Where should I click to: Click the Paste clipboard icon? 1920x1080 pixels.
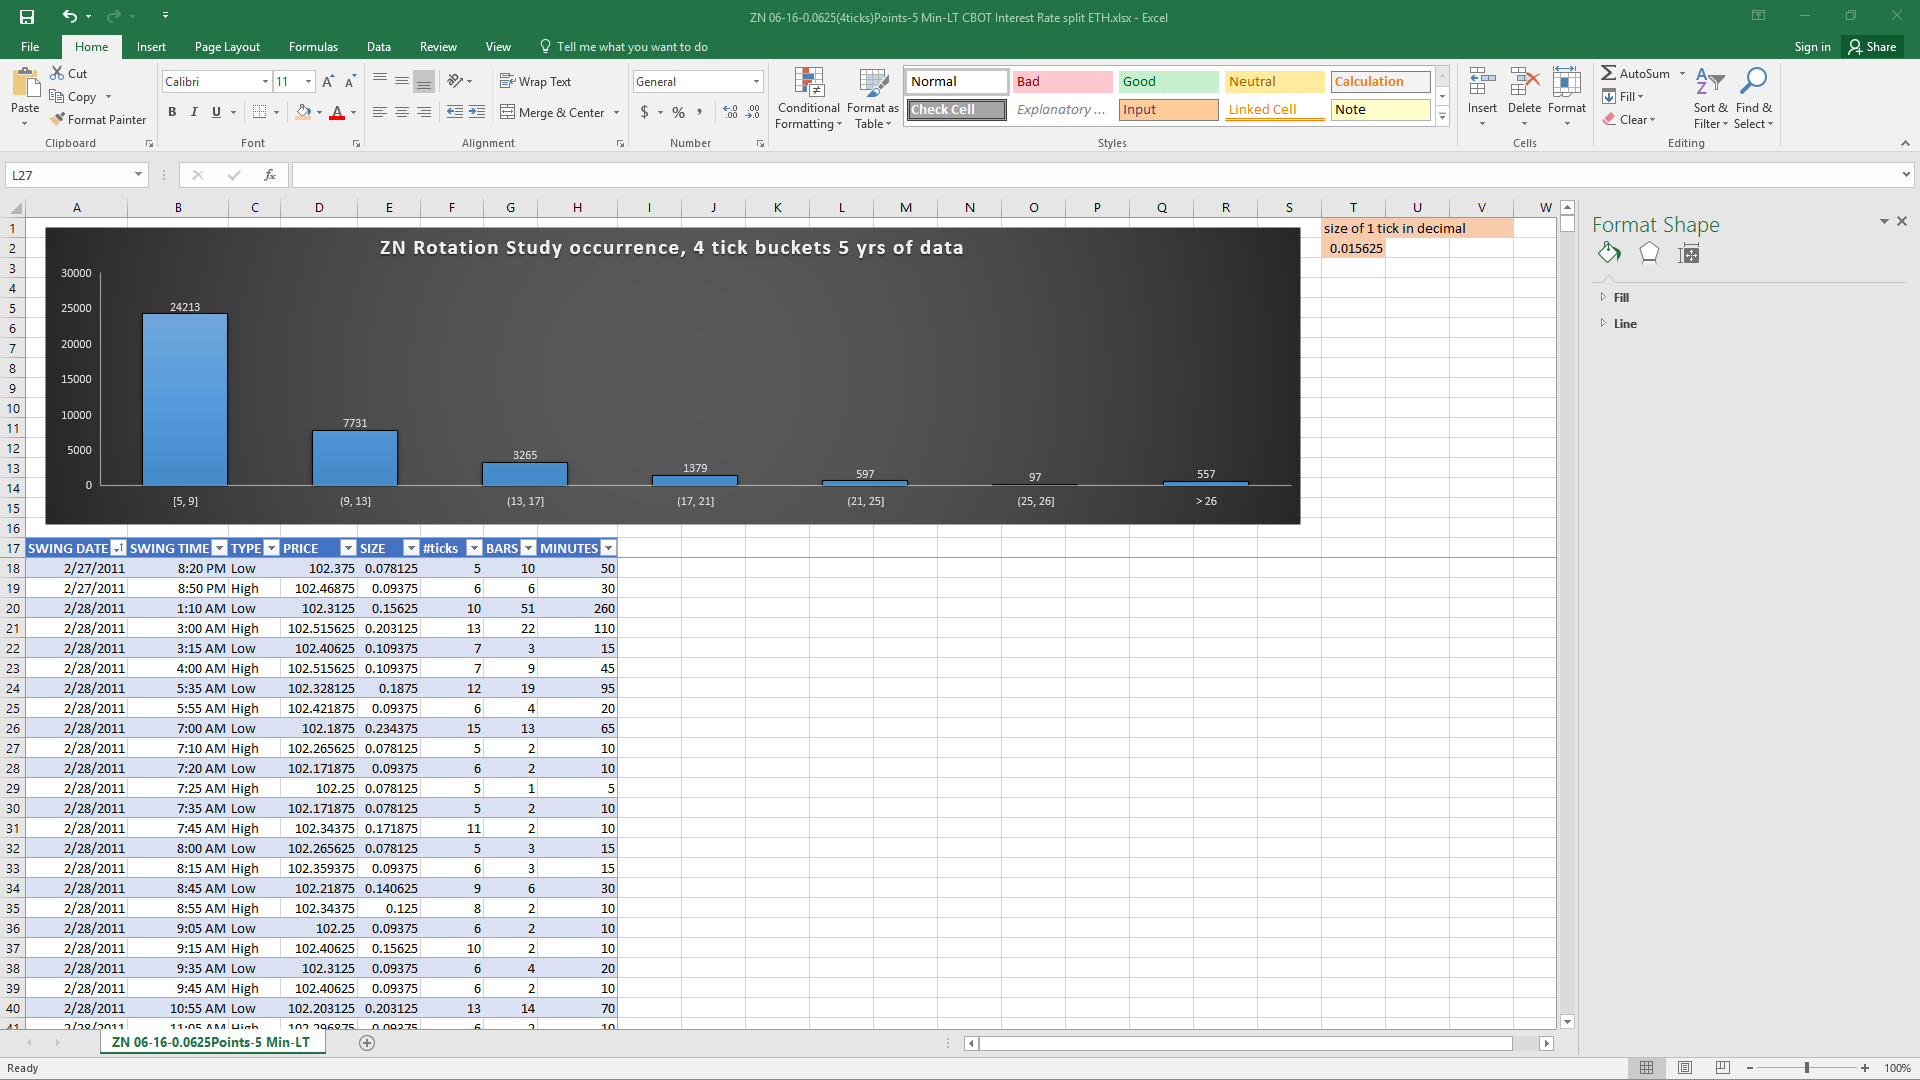coord(25,84)
